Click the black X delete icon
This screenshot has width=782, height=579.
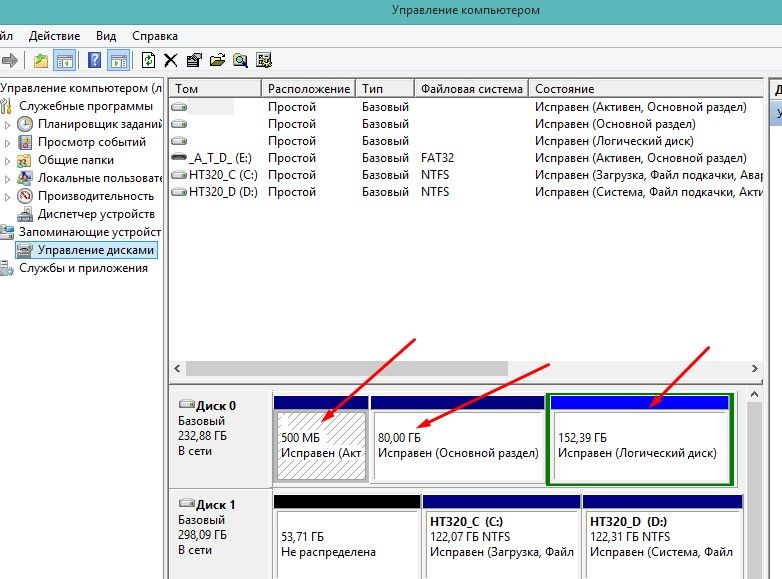tap(171, 61)
